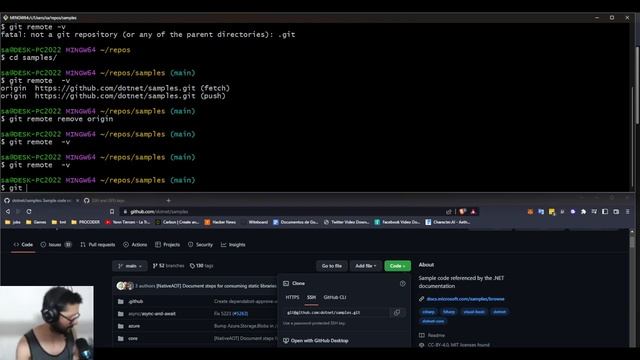Select the SSH clone tab
Image resolution: width=640 pixels, height=360 pixels.
click(311, 297)
